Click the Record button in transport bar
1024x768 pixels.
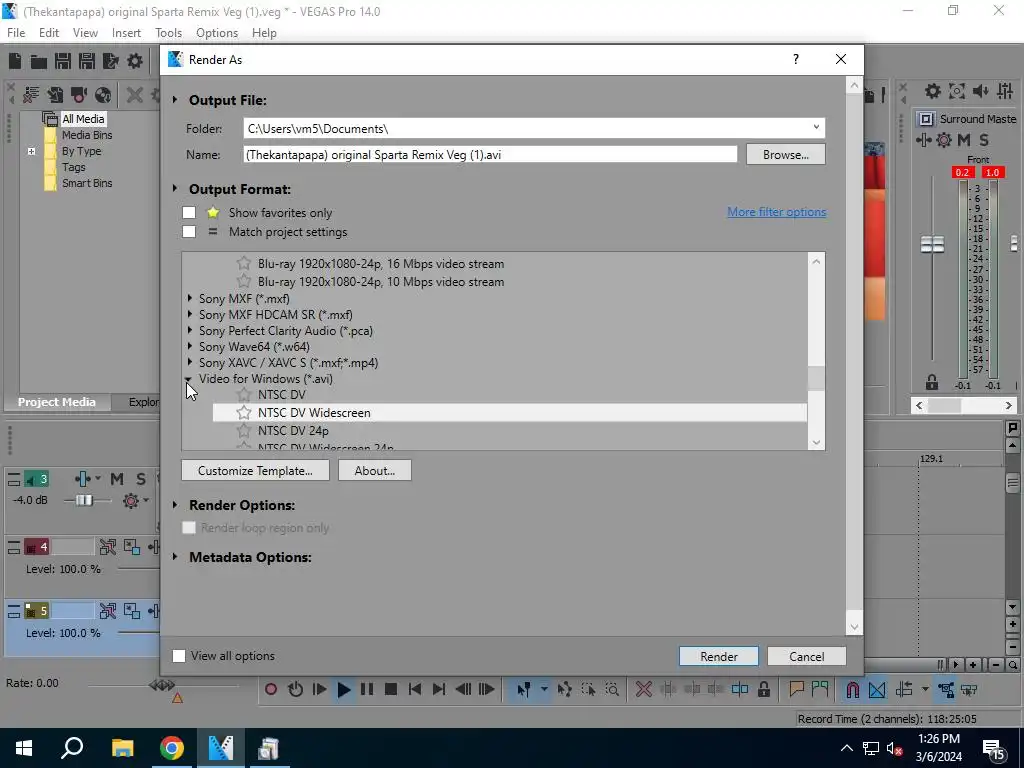coord(271,689)
